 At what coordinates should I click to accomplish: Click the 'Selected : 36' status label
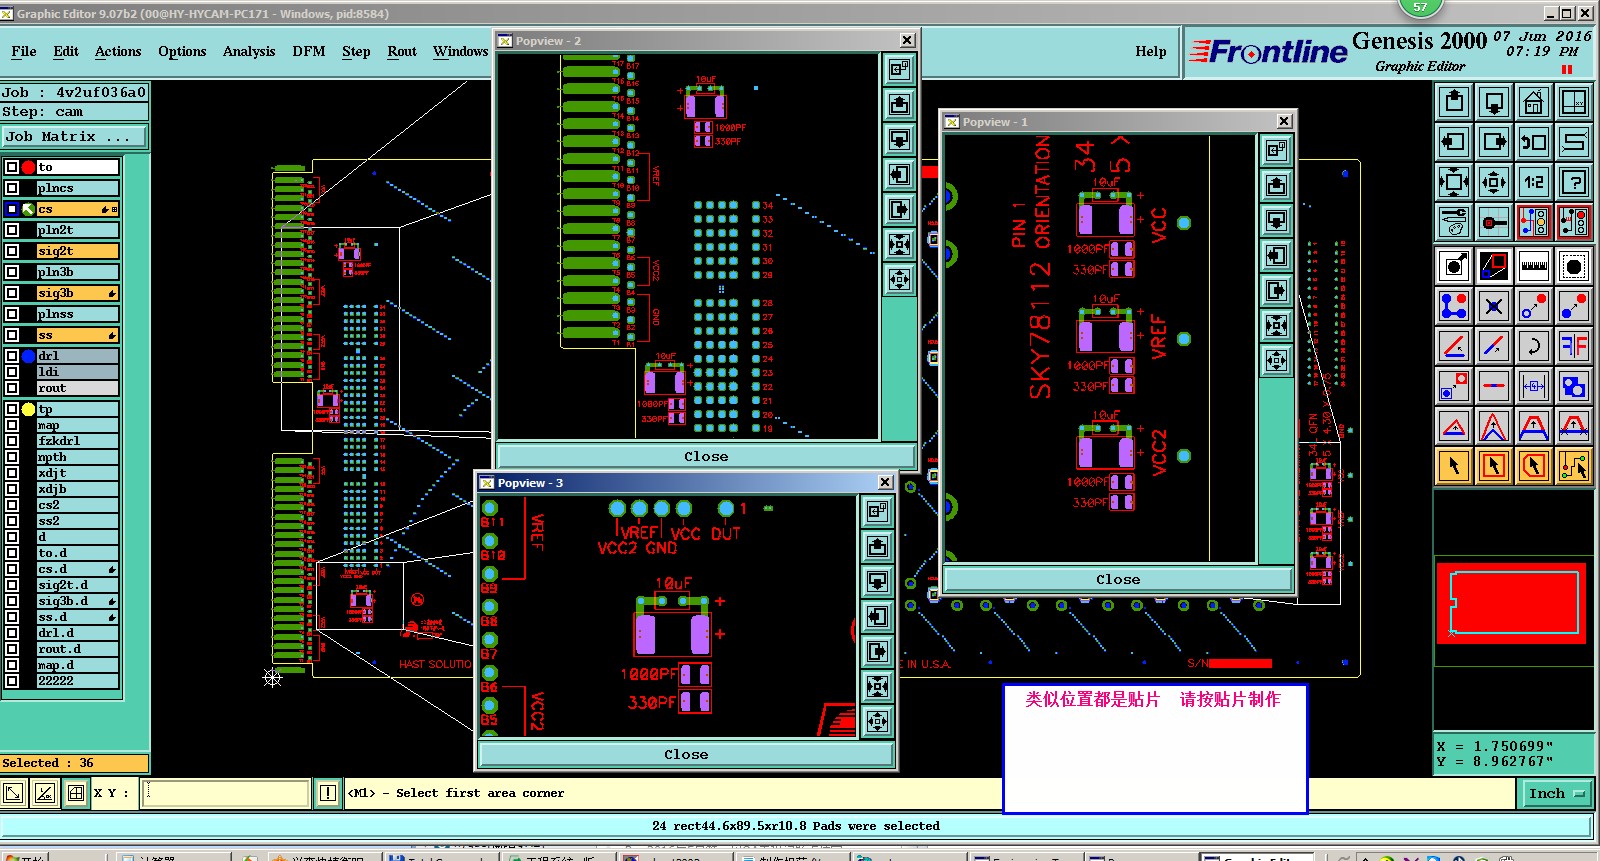click(x=74, y=763)
